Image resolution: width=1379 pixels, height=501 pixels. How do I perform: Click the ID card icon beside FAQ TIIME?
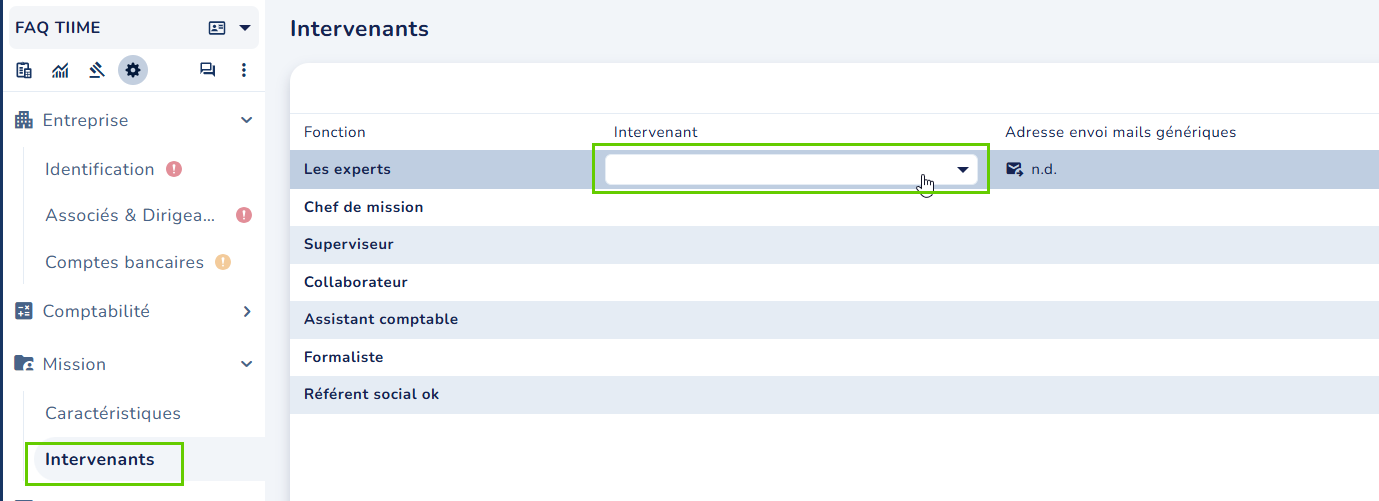click(217, 28)
